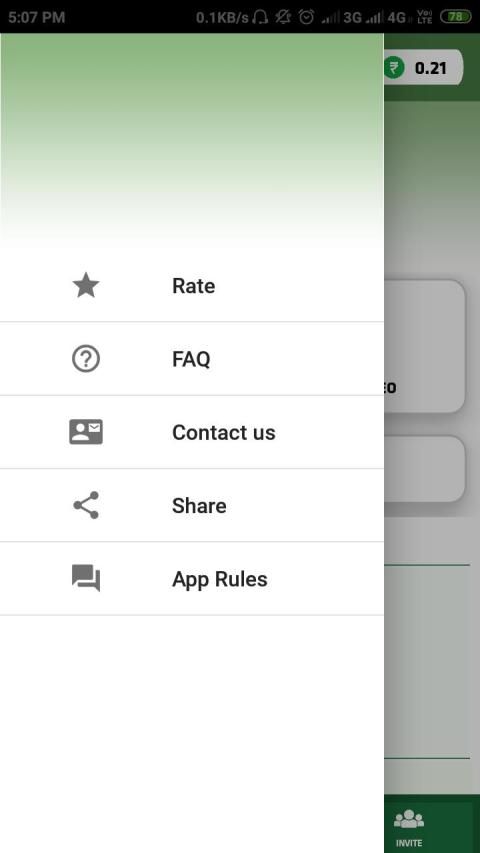Tap the question mark FAQ icon
This screenshot has width=480, height=853.
86,359
